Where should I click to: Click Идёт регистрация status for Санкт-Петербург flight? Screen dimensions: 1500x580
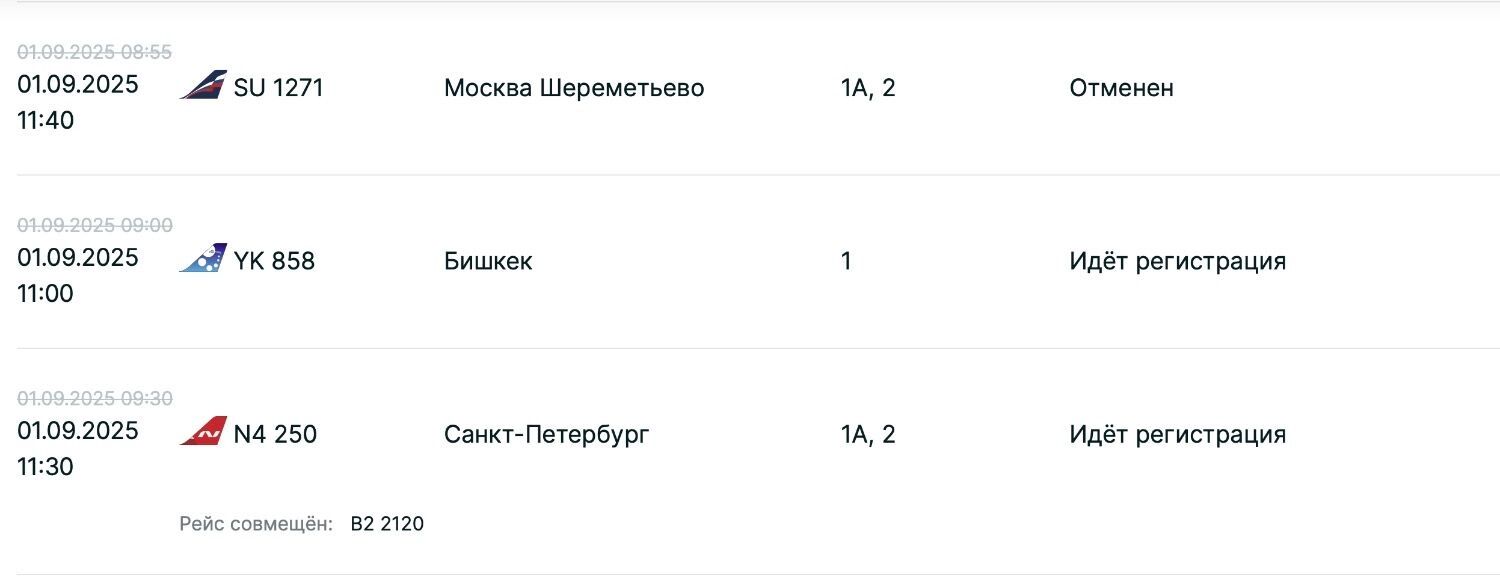pyautogui.click(x=1177, y=435)
